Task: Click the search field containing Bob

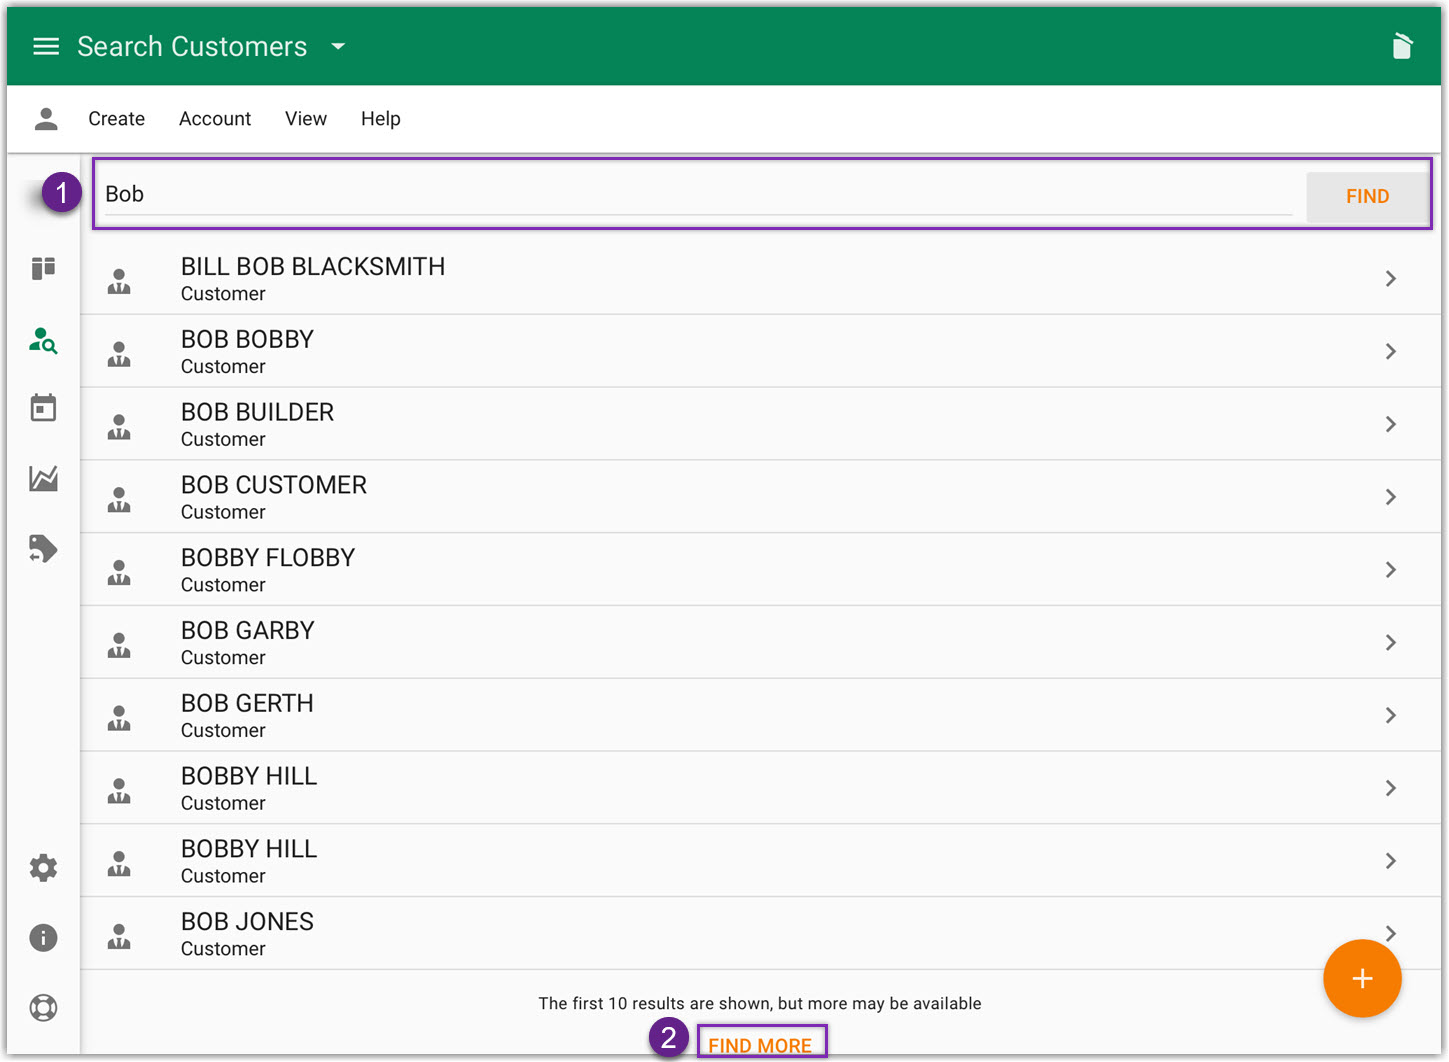Action: tap(697, 194)
